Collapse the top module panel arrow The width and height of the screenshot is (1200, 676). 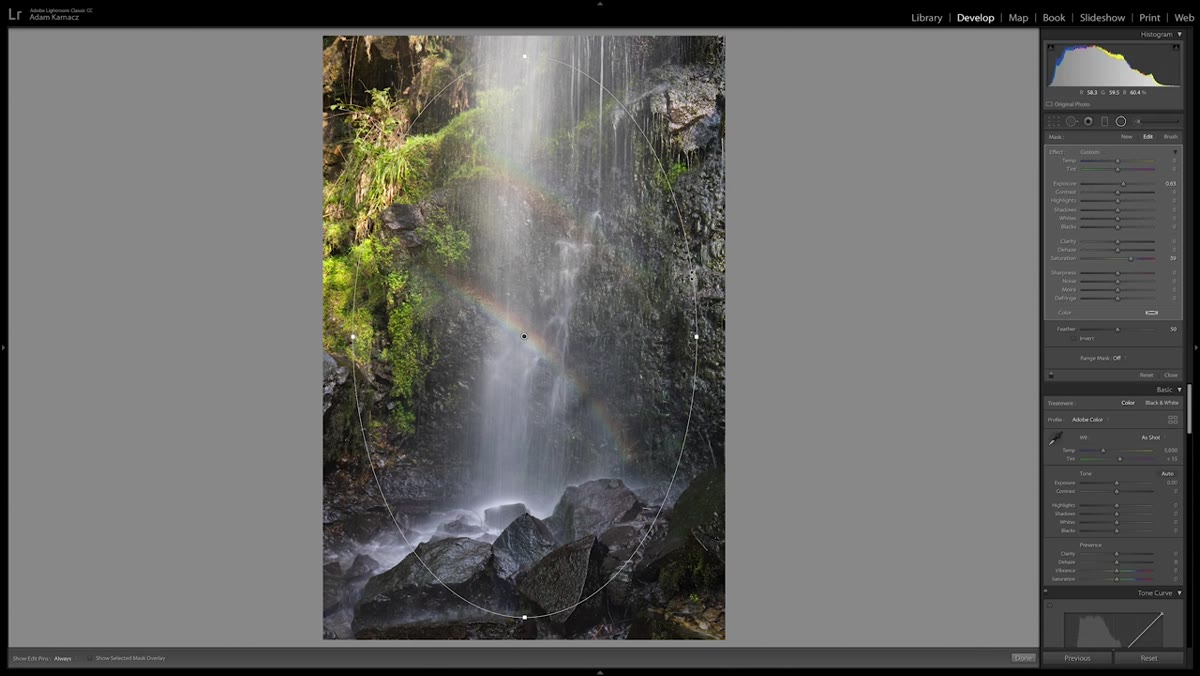coord(600,3)
